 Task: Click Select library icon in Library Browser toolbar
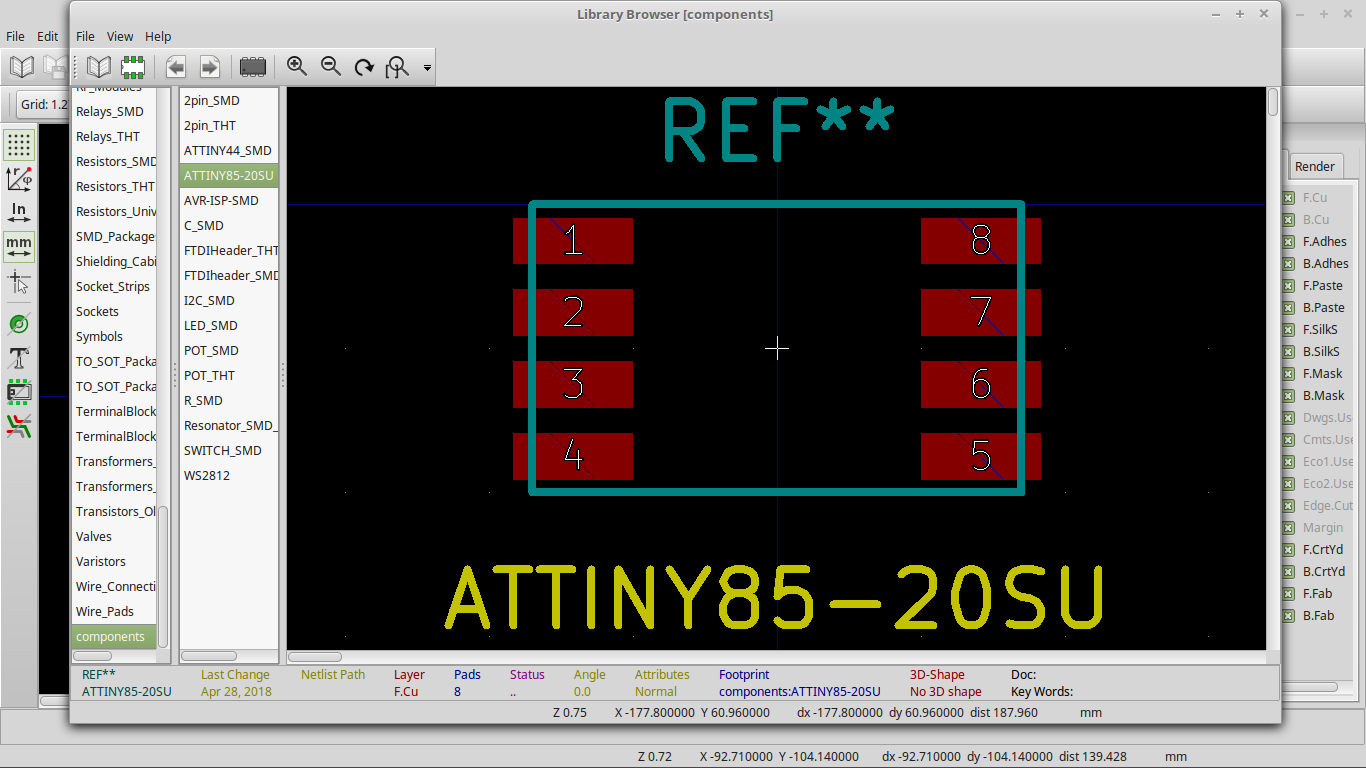pos(98,67)
